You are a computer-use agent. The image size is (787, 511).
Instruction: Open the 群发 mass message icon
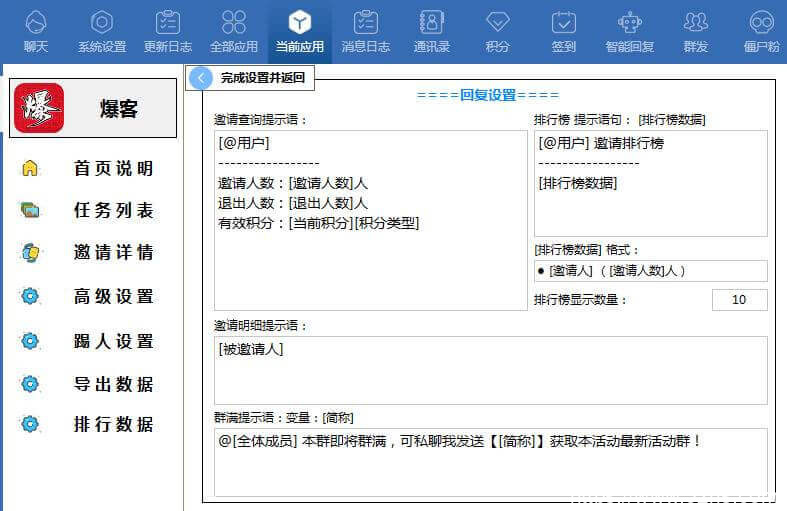click(696, 24)
